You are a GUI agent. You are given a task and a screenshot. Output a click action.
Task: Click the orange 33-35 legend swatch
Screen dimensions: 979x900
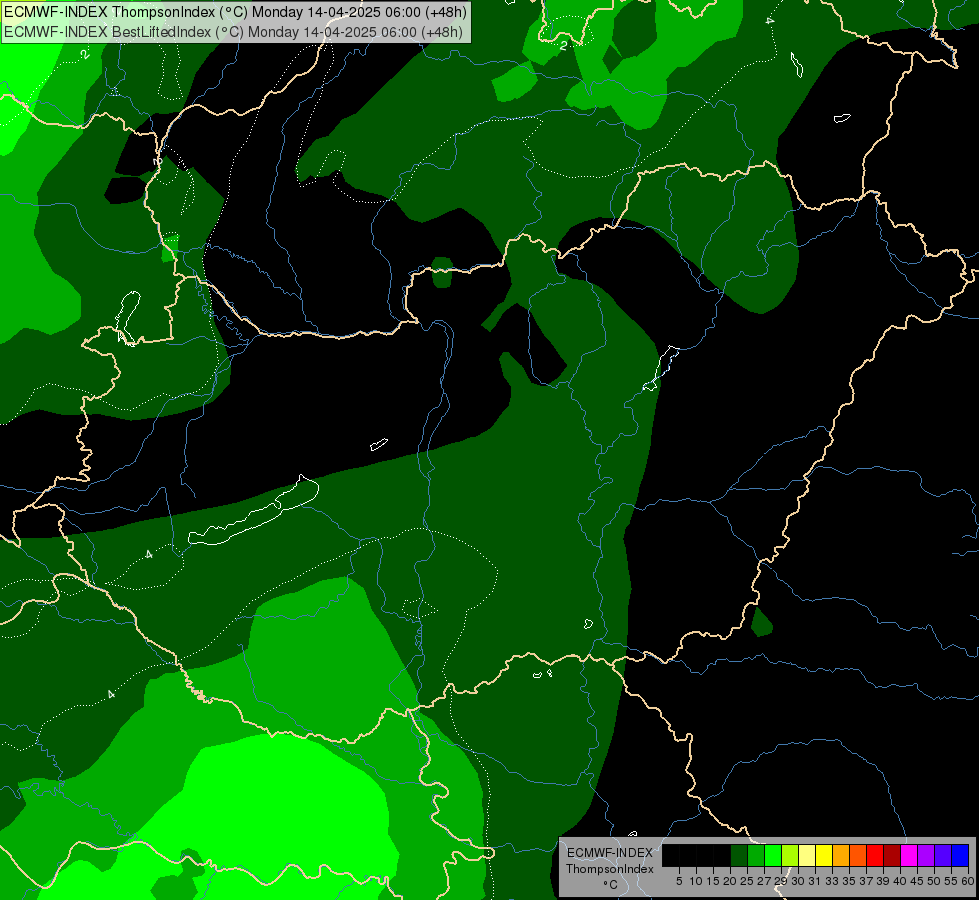click(840, 855)
